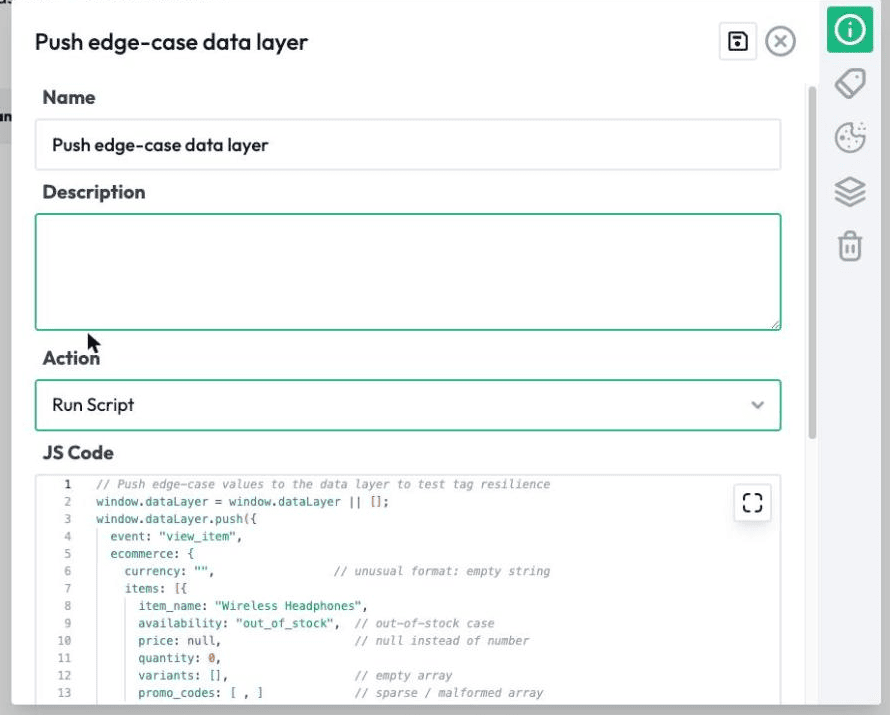
Task: Click the dialog vertical scrollbar
Action: (812, 262)
